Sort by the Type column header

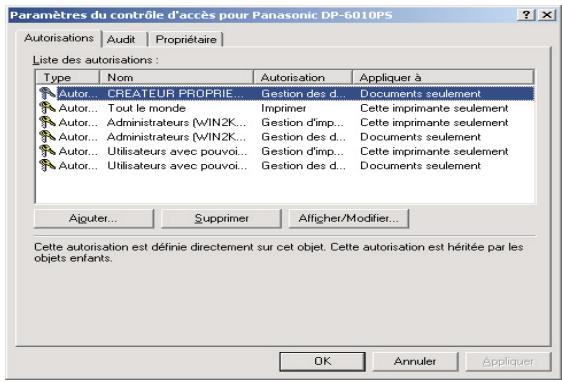67,77
